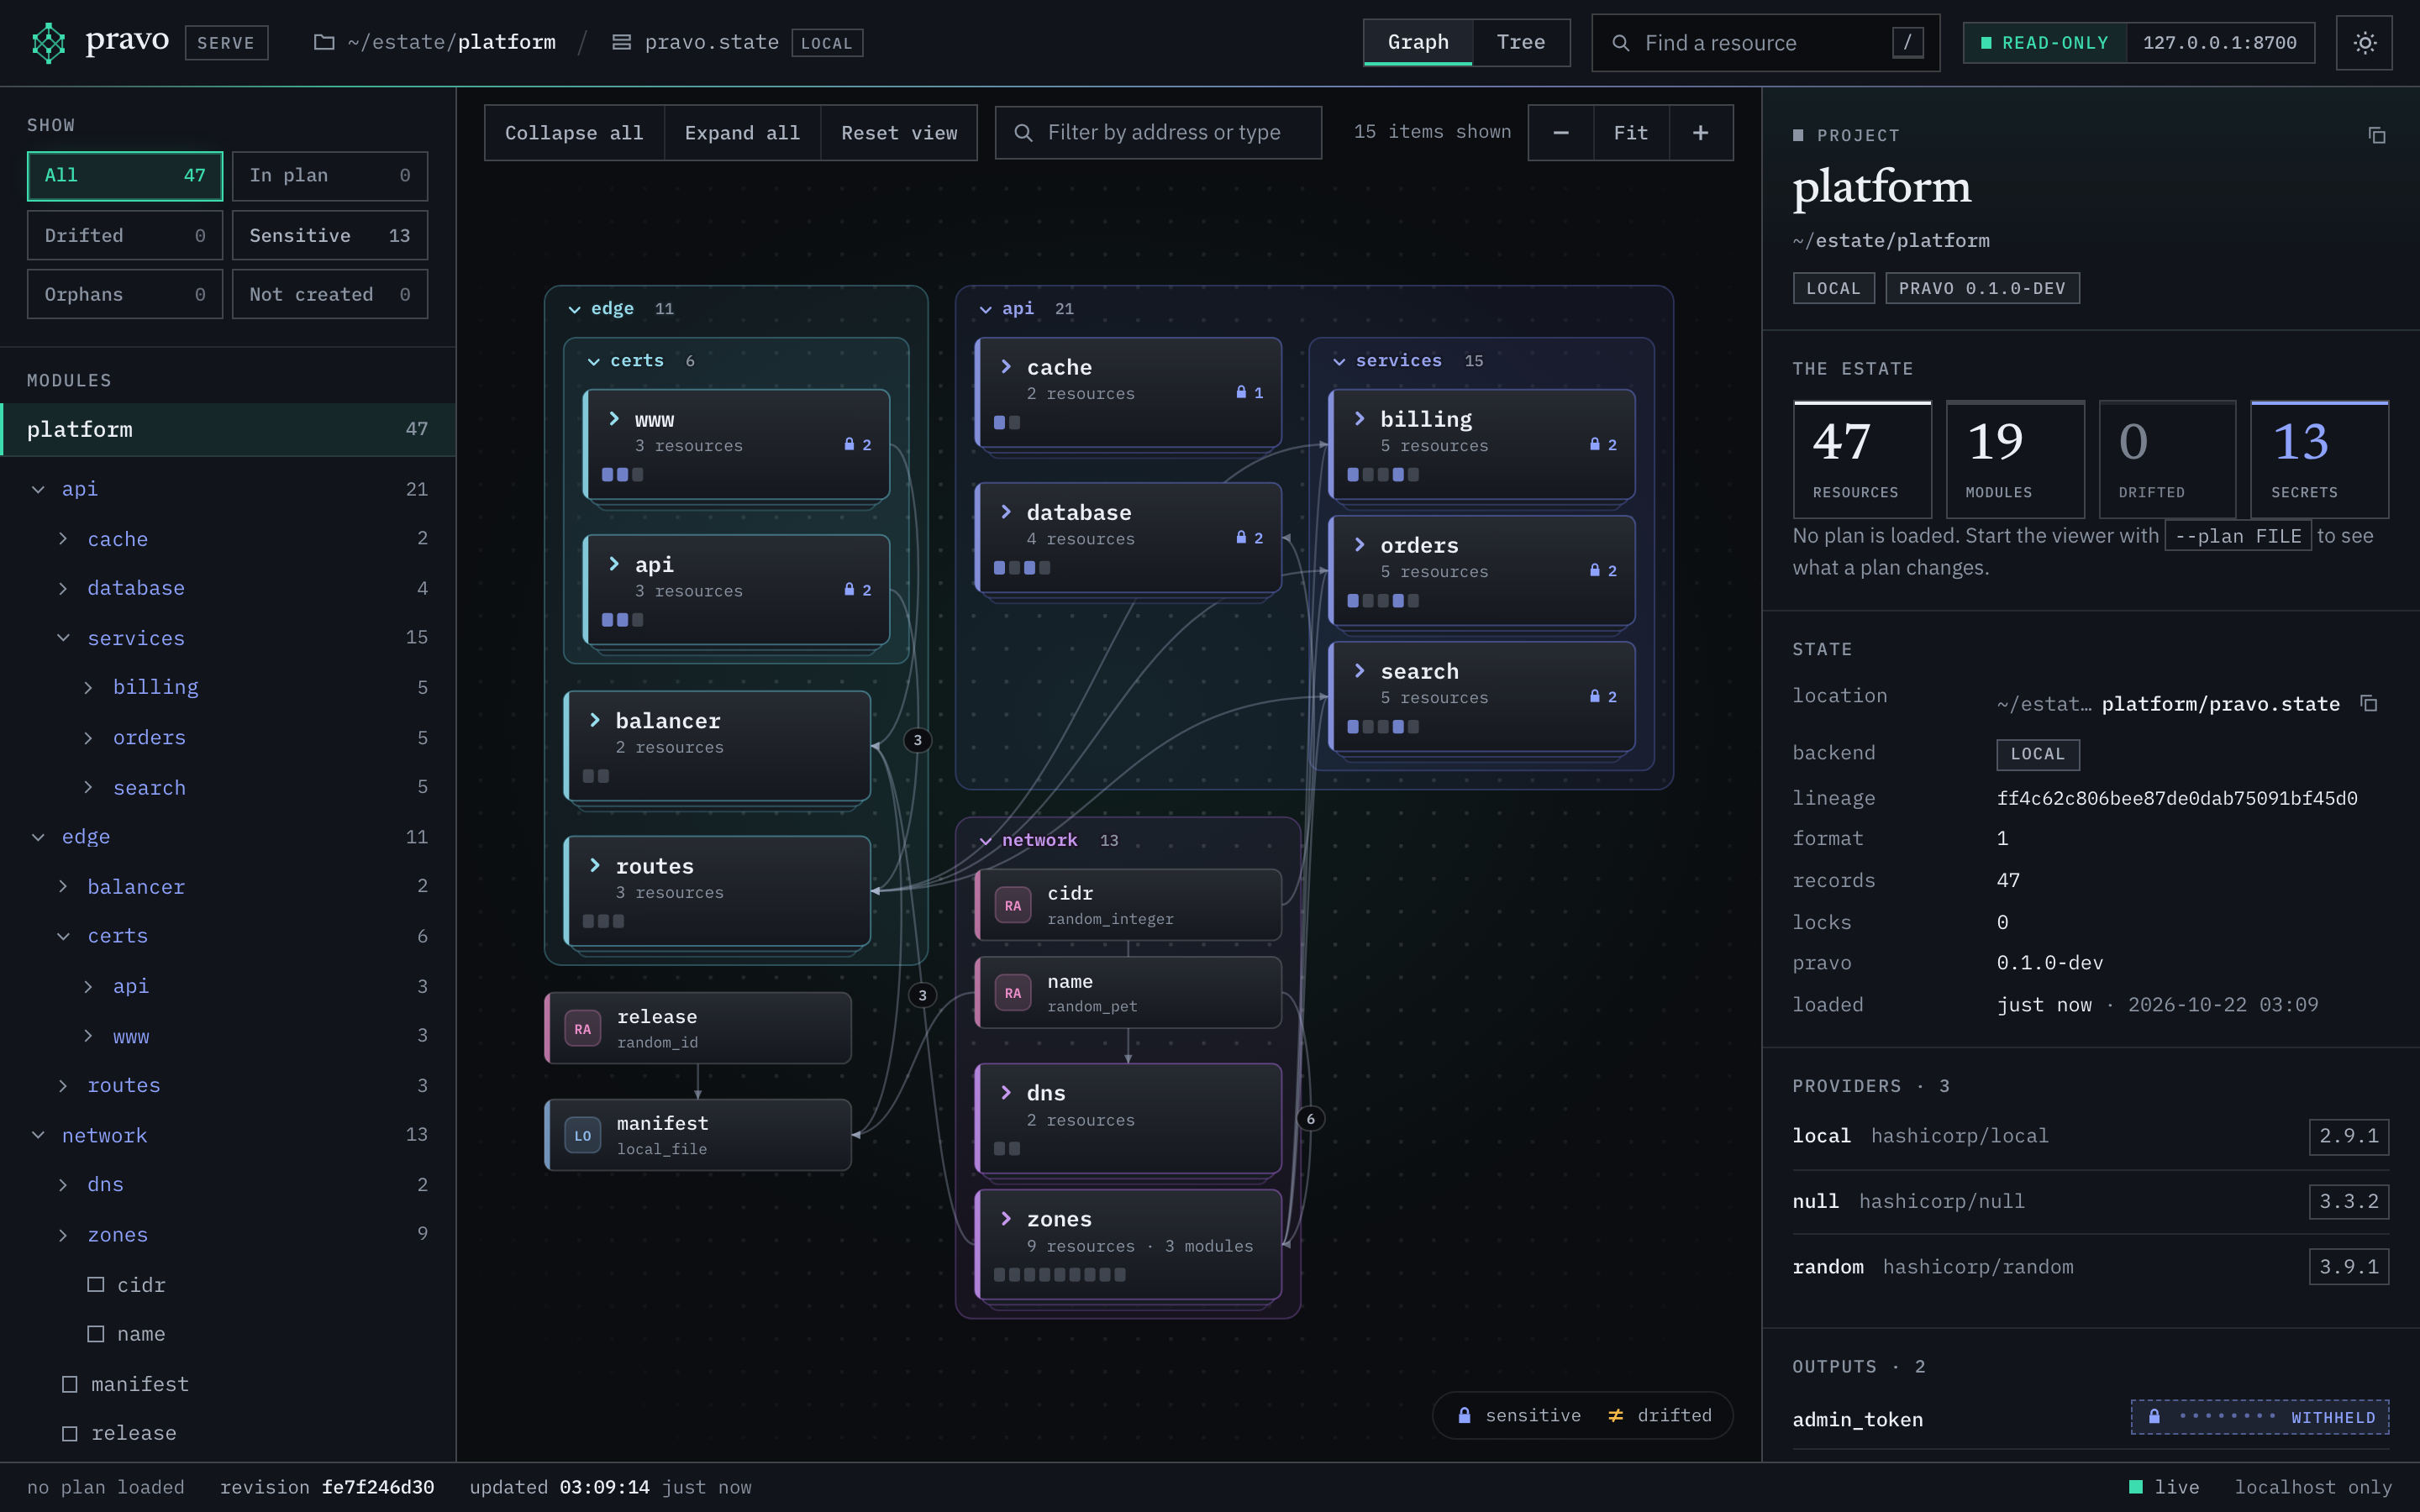Toggle light/dark theme sun icon

coord(2364,43)
